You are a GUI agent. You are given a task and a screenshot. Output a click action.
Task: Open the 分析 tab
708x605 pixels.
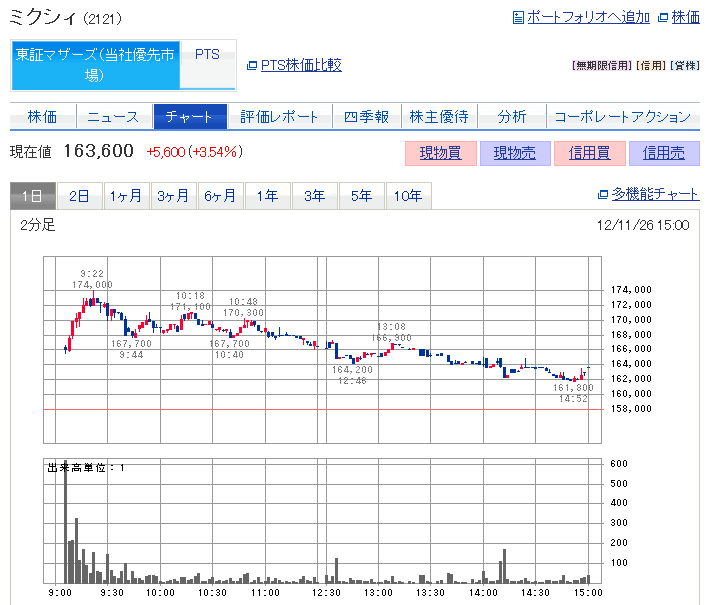pyautogui.click(x=511, y=117)
